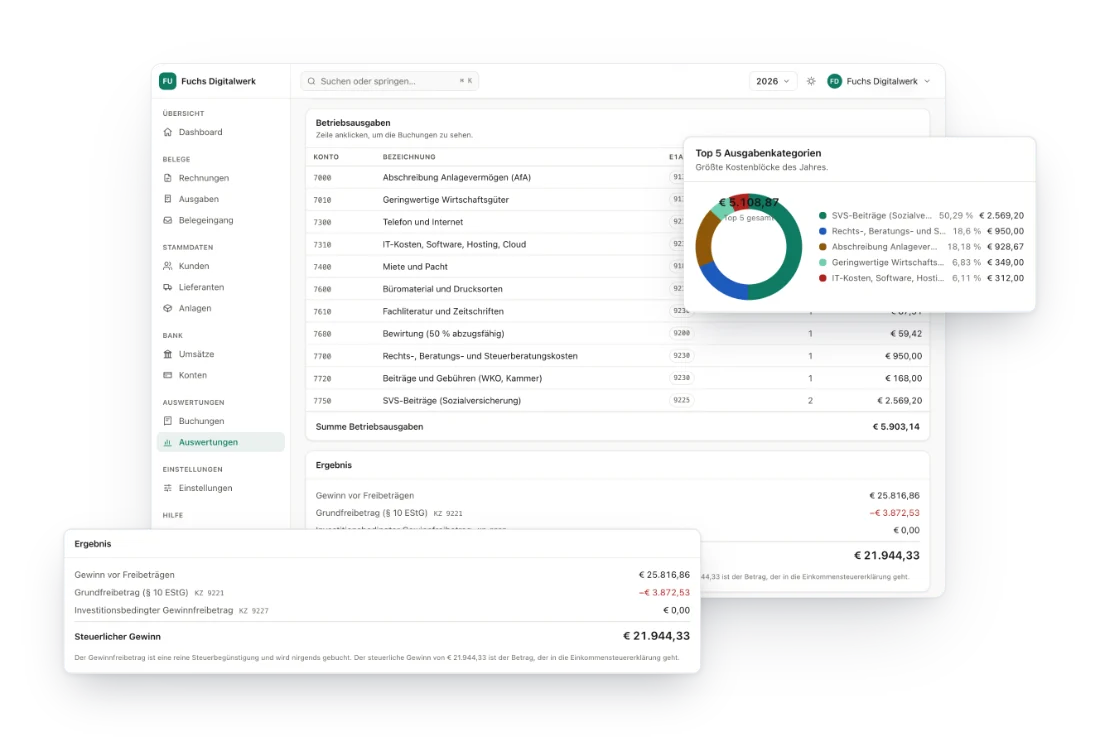Viewport: 1100px width, 737px height.
Task: Open Umsätze via its bank icon
Action: (168, 354)
